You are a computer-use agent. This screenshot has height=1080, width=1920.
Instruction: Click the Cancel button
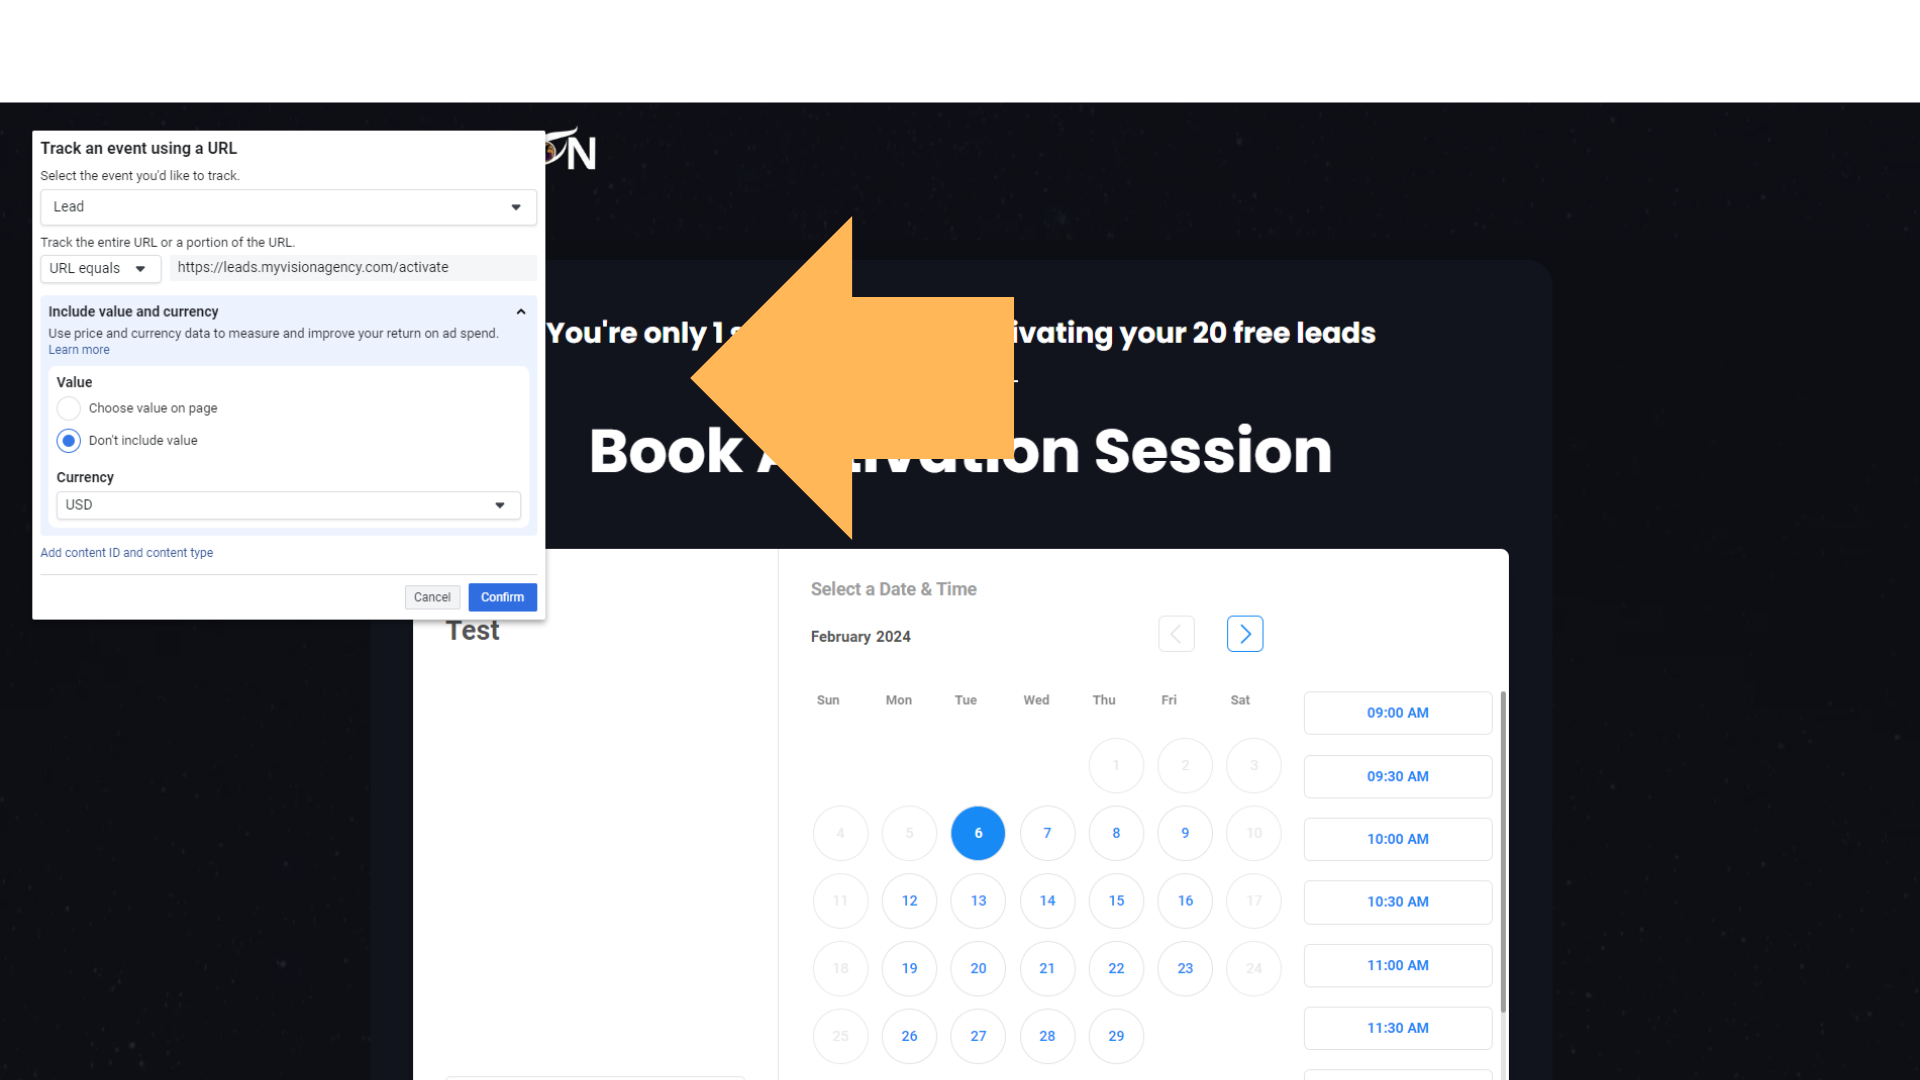433,597
